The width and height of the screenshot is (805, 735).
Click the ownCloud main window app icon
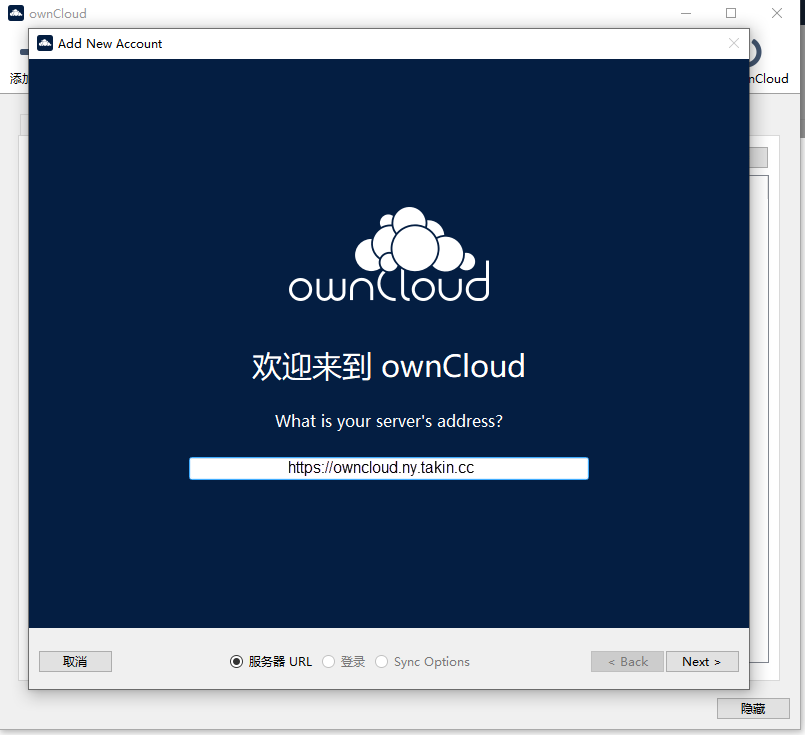[16, 13]
